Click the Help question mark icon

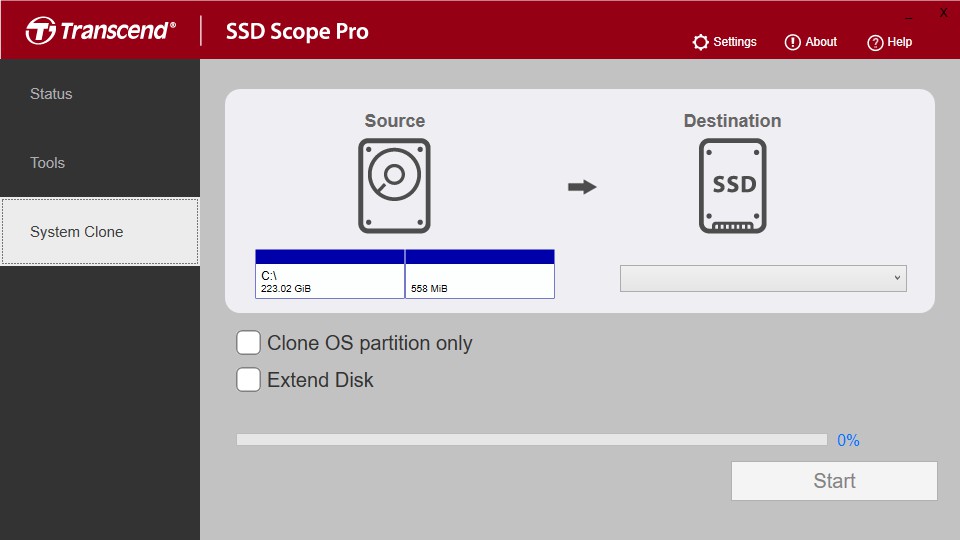click(x=875, y=42)
